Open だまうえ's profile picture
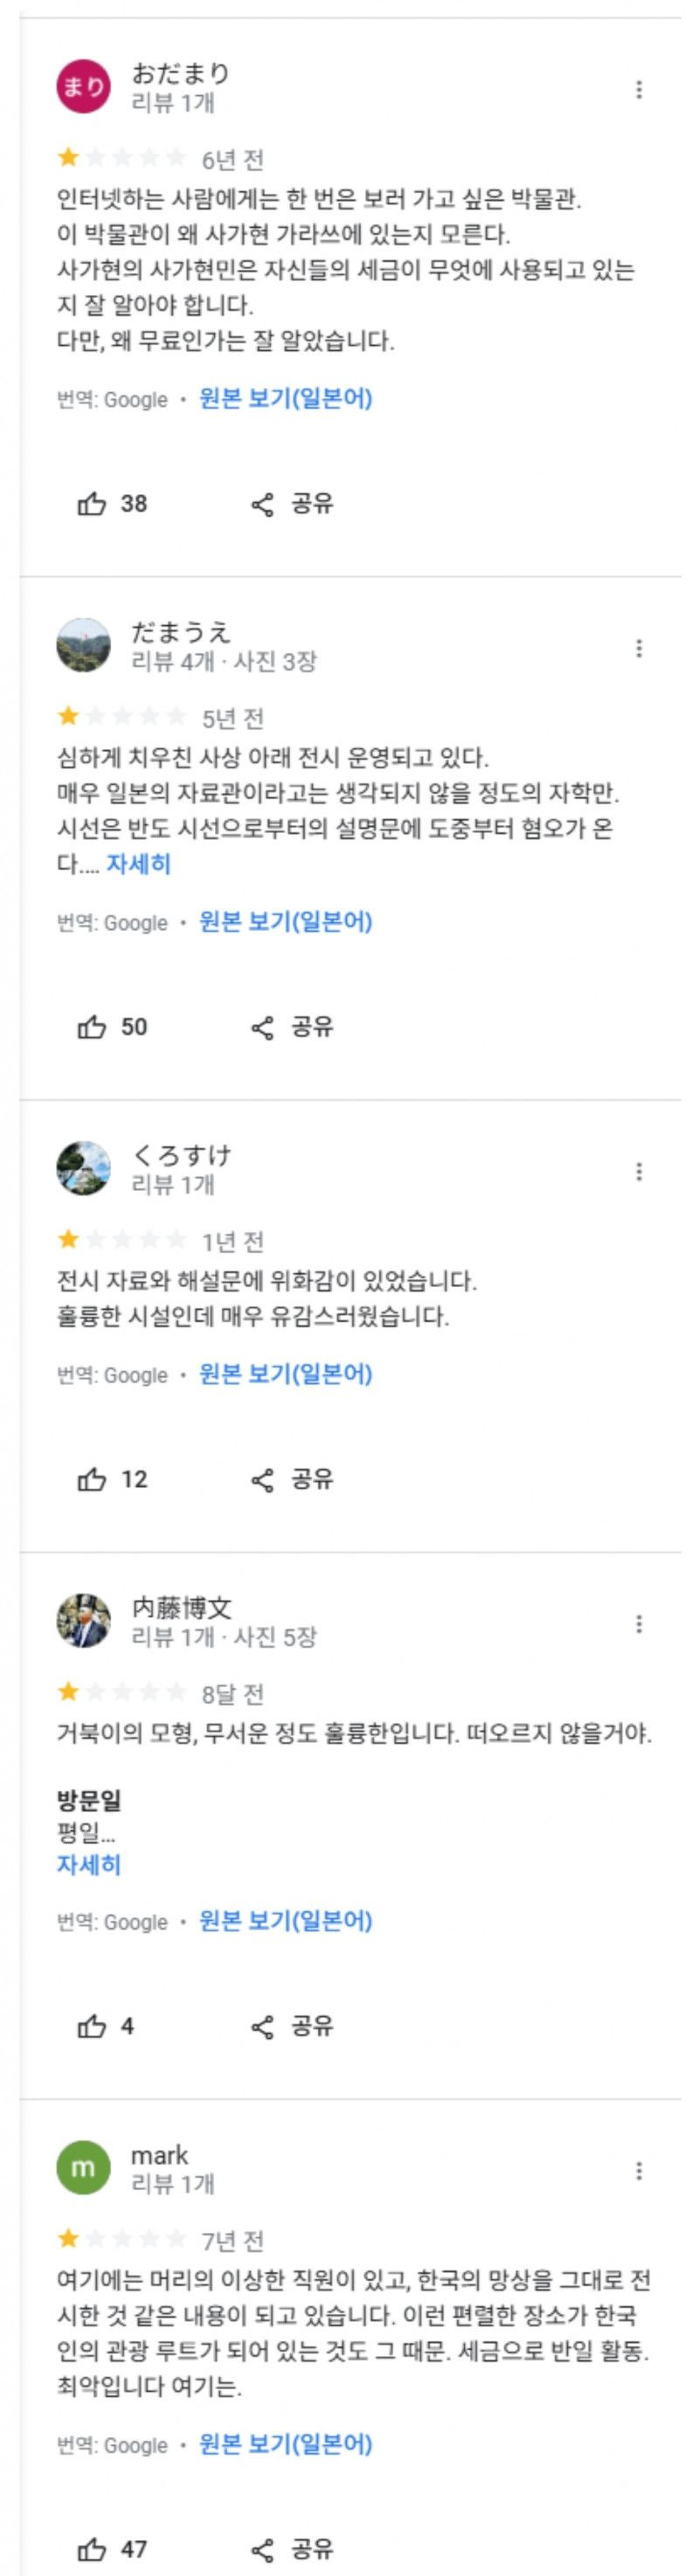 point(83,645)
